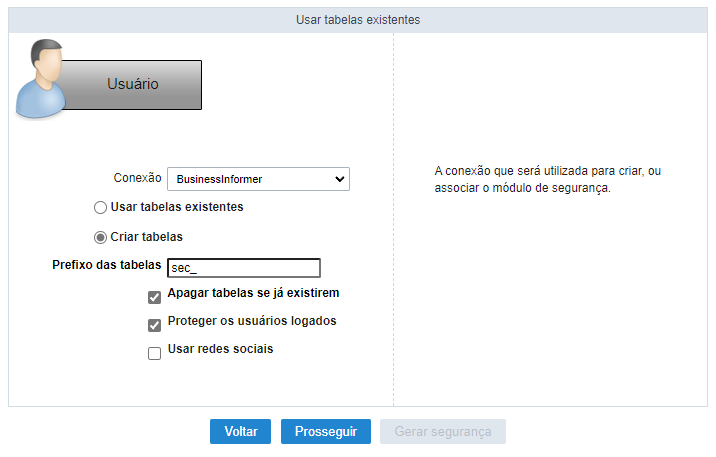
Task: Select the 'Usar tabelas existentes' radio button
Action: [x=100, y=208]
